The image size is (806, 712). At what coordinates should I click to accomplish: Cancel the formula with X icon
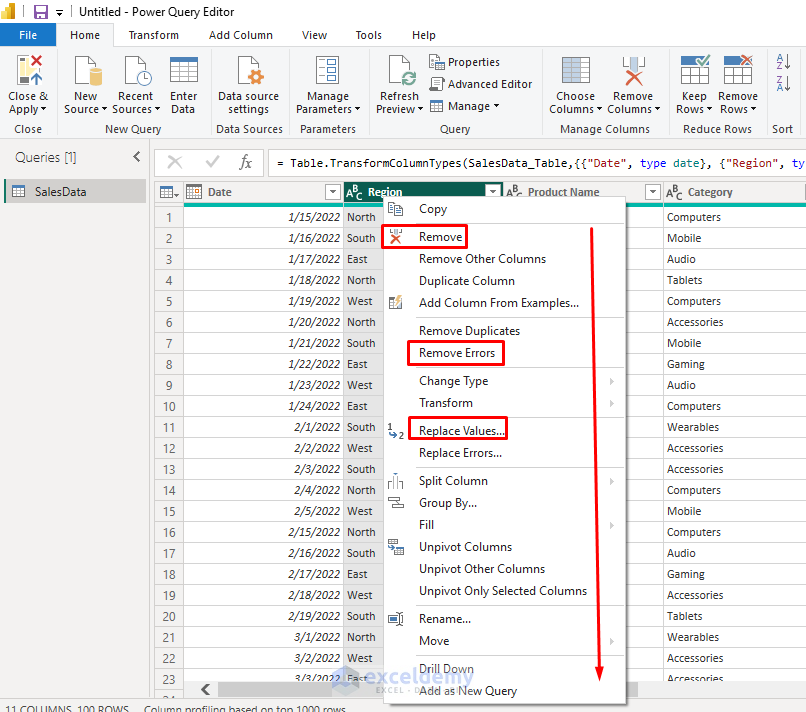175,162
